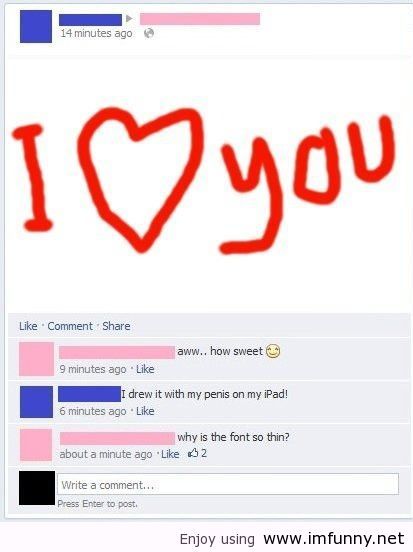Screen dimensions: 413x552
Task: Open first commenter's pink avatar
Action: tap(37, 359)
